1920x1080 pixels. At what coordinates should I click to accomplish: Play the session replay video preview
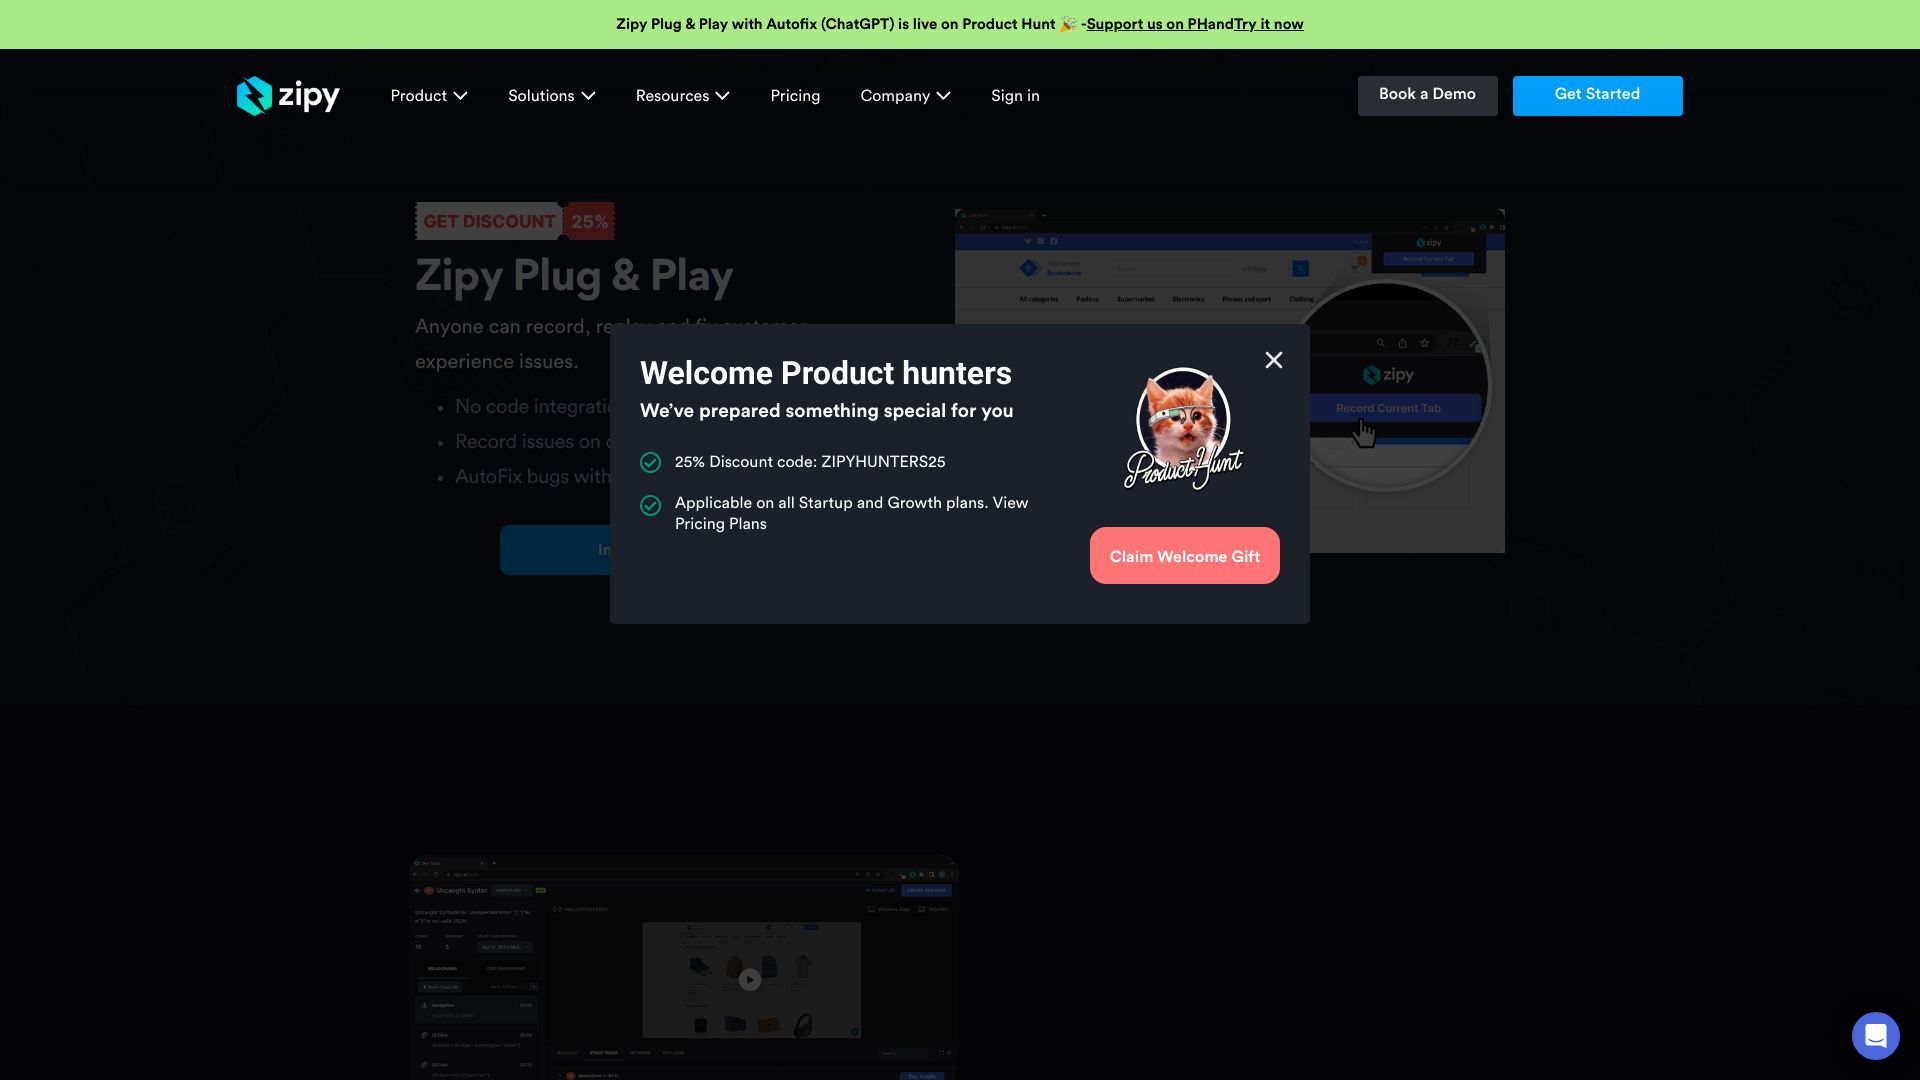tap(750, 980)
